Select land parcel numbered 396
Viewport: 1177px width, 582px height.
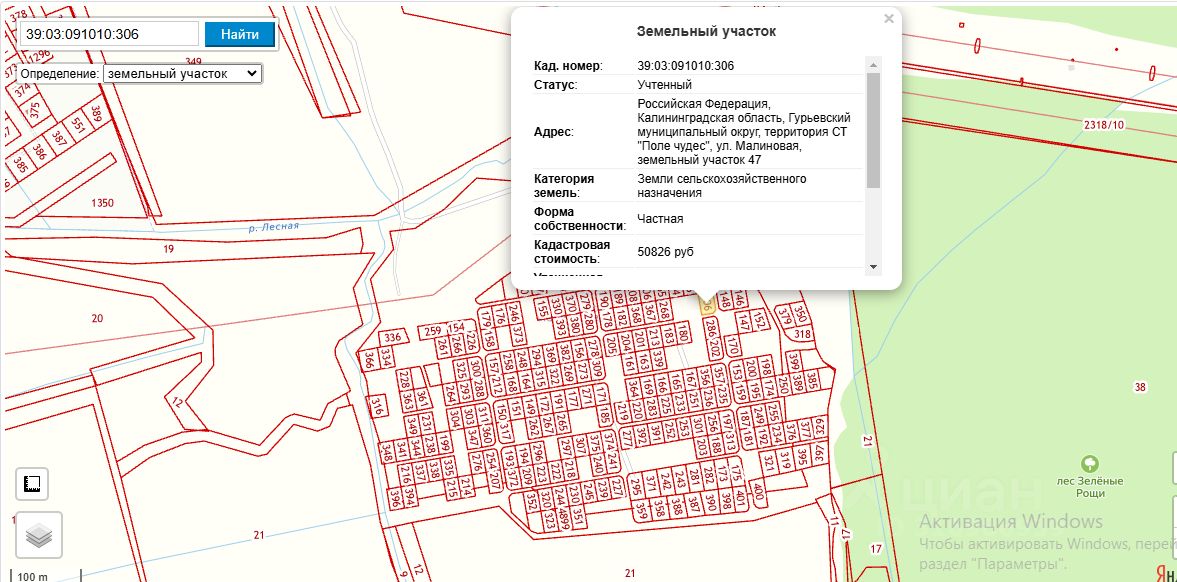tap(394, 498)
